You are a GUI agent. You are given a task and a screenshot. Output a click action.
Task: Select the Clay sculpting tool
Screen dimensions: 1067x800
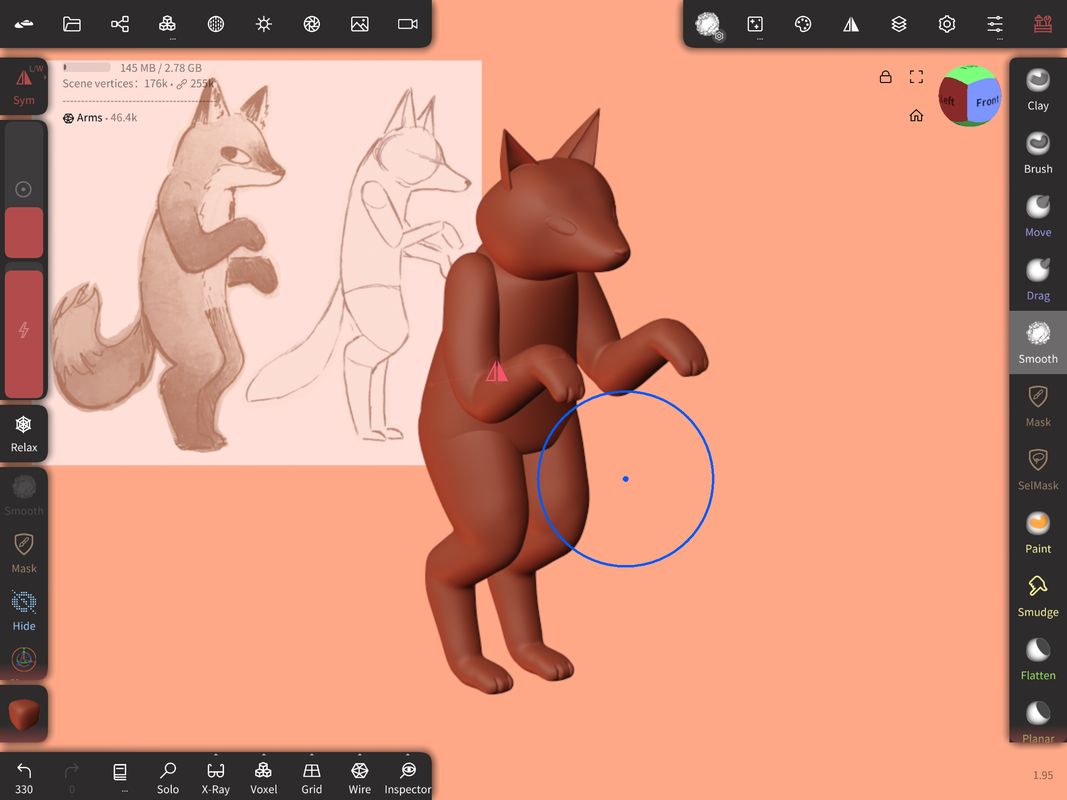1038,89
